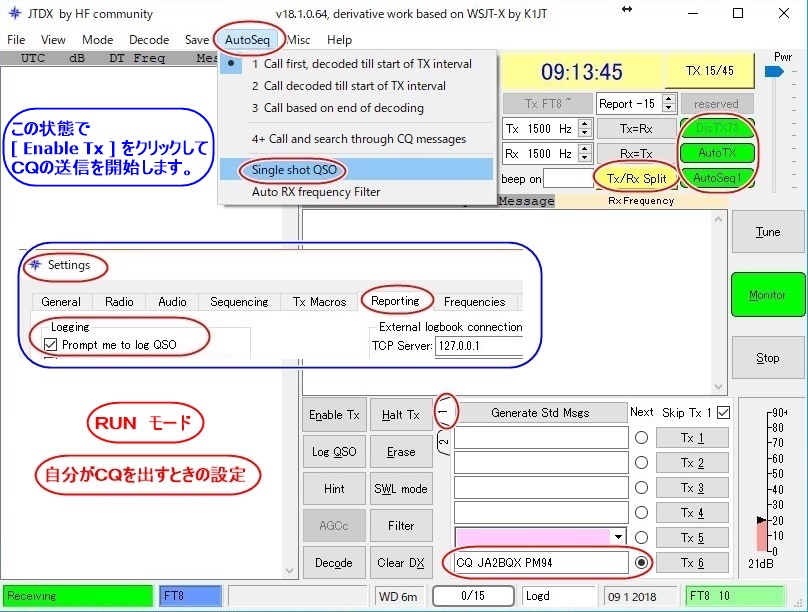Click the Tx FT8 button

coord(547,104)
